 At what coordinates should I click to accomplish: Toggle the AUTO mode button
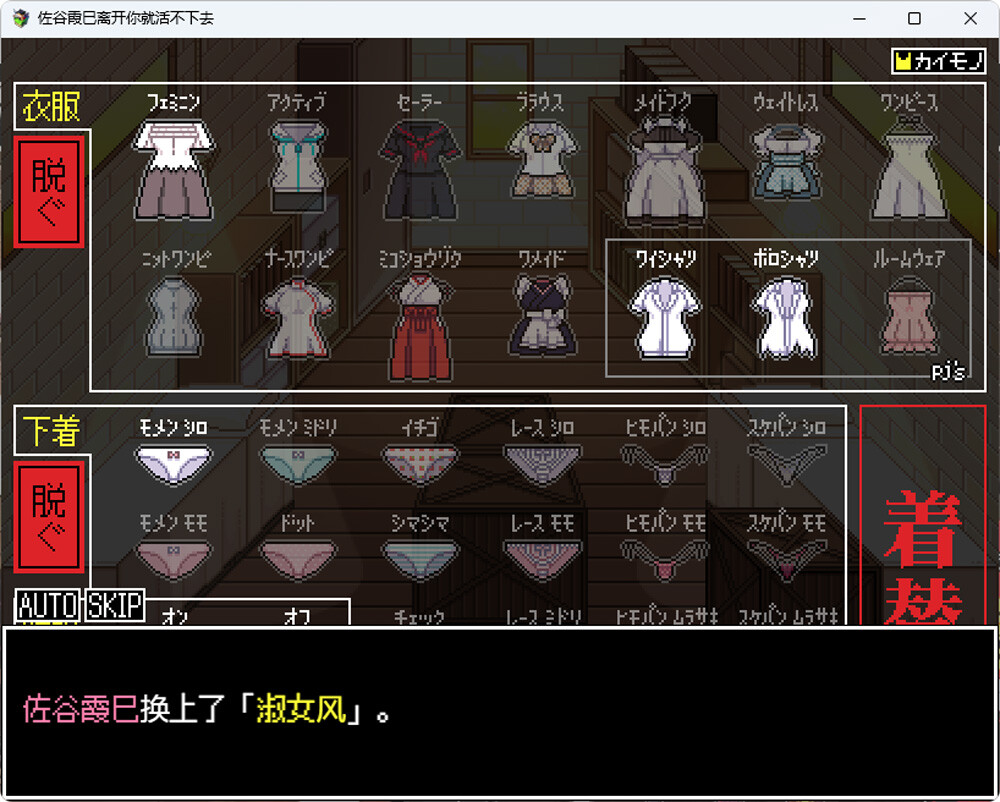coord(48,605)
